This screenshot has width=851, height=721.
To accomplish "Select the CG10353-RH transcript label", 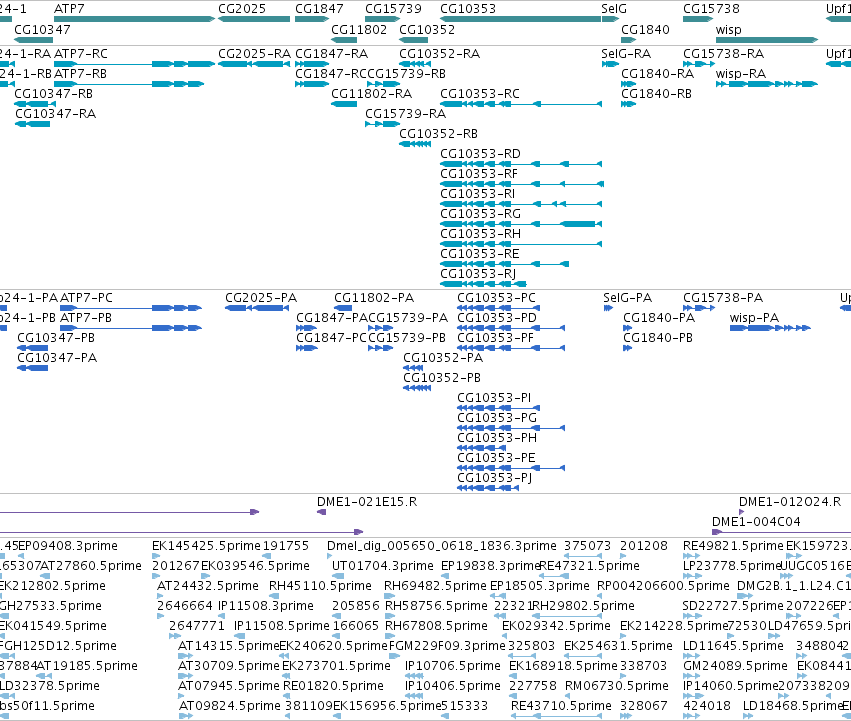I will (480, 234).
